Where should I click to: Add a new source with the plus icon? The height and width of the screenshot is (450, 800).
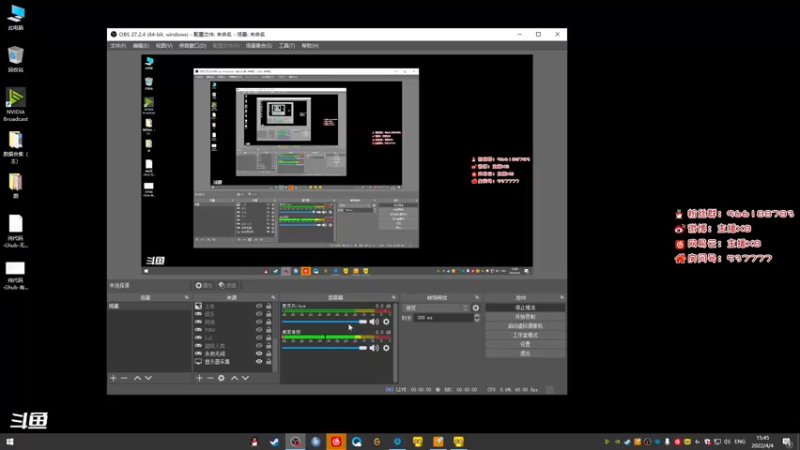pos(199,378)
